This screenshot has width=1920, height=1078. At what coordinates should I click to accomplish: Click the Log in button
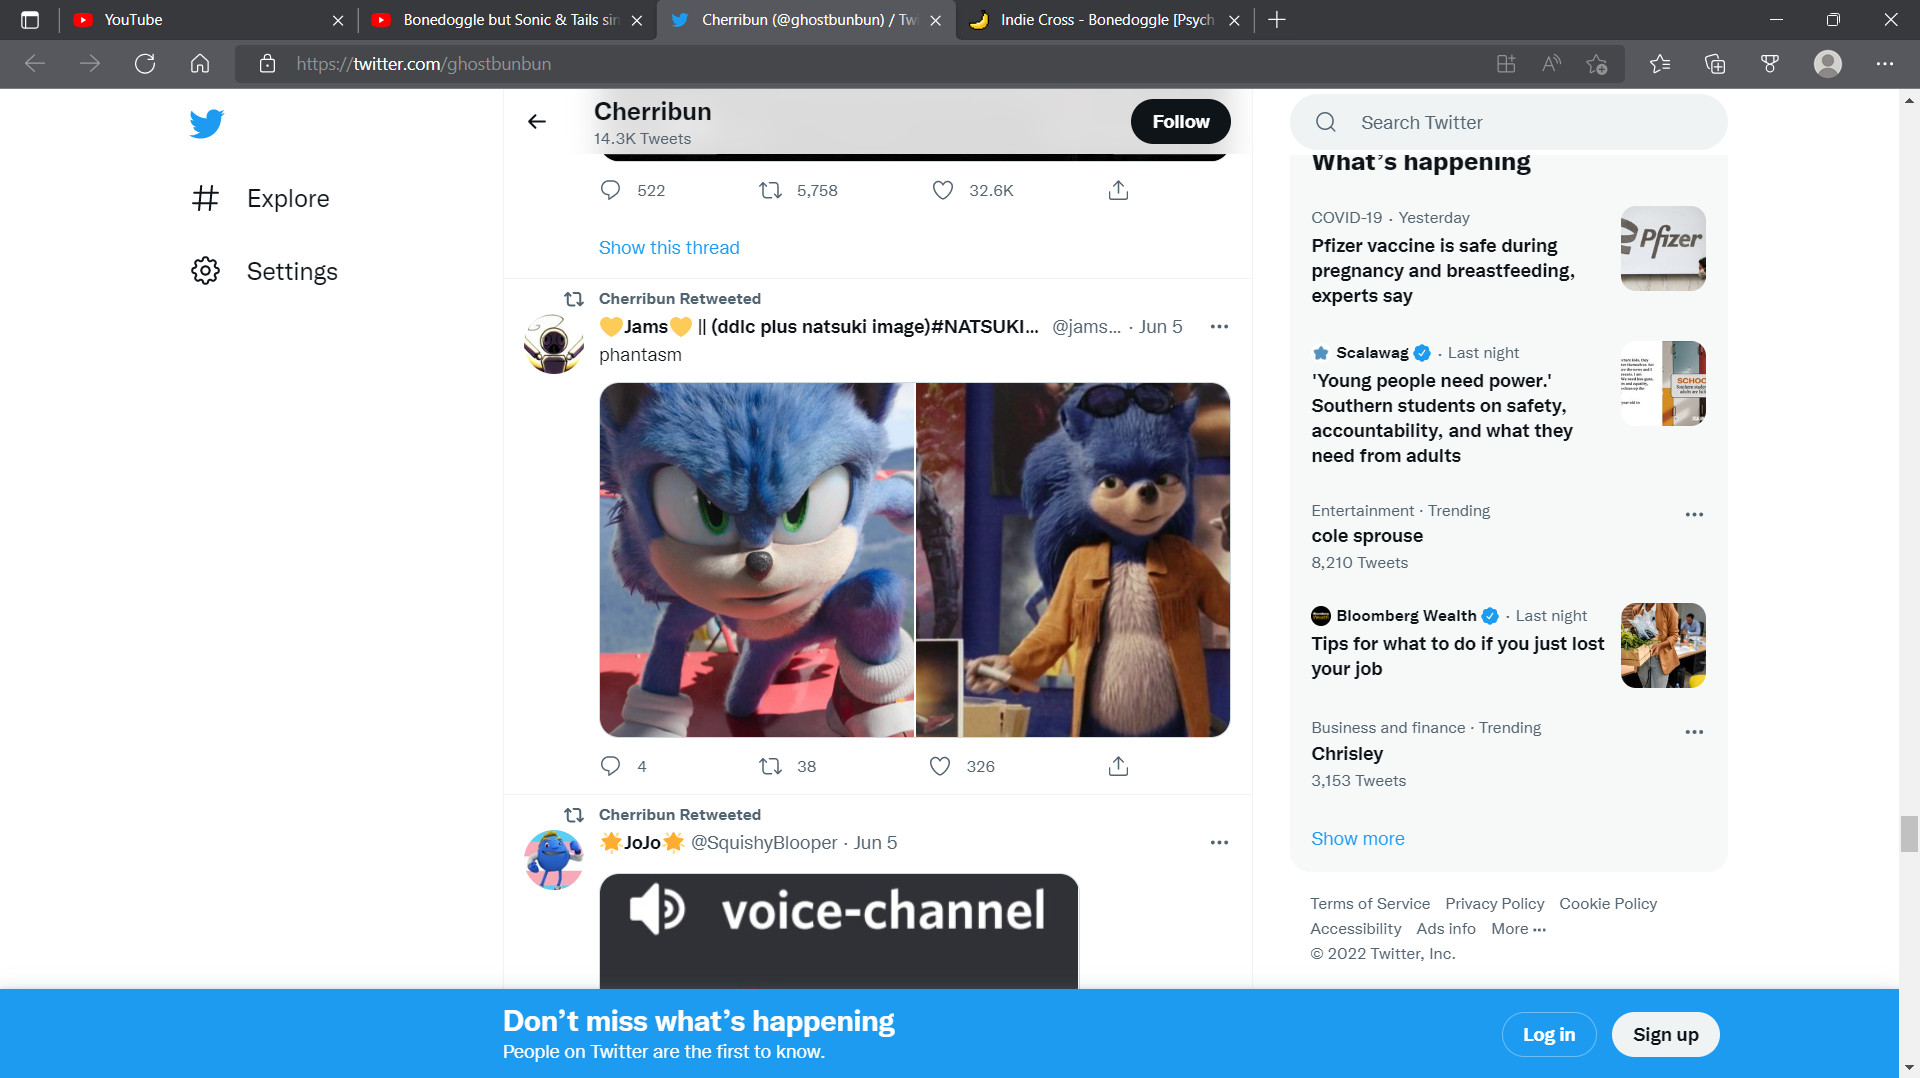pos(1549,1035)
